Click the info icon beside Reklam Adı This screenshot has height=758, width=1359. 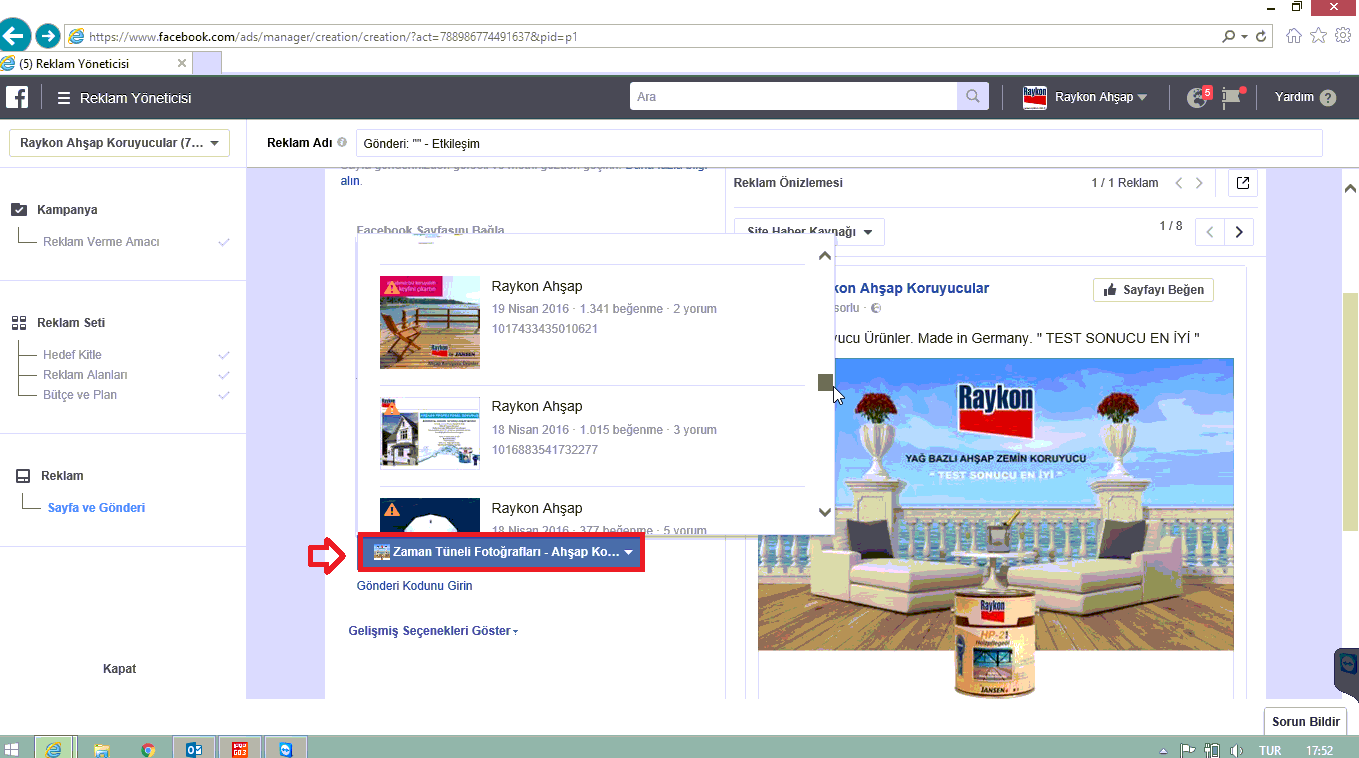[342, 143]
